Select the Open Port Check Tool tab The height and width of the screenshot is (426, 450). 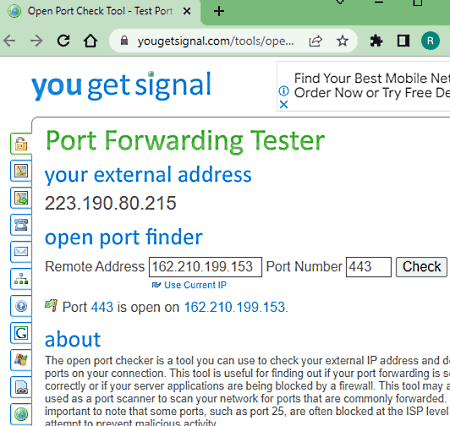(x=100, y=11)
